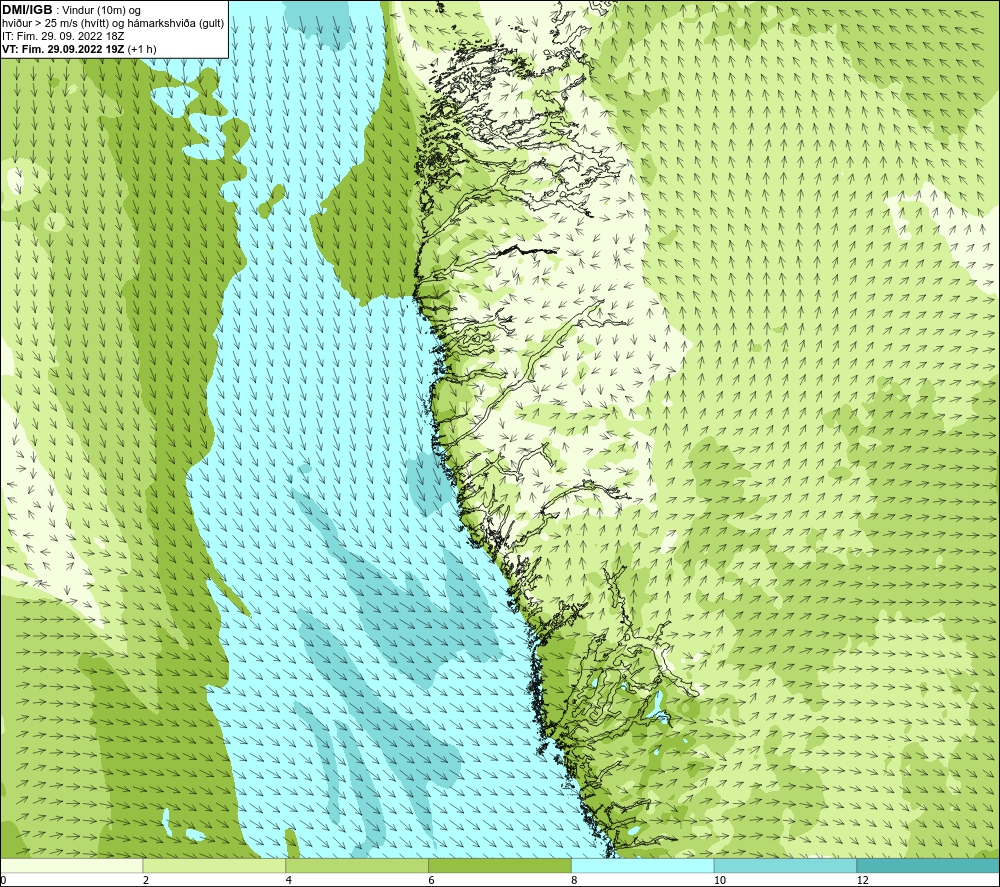Click the legend scale label '4'
Image resolution: width=1000 pixels, height=887 pixels.
(289, 880)
